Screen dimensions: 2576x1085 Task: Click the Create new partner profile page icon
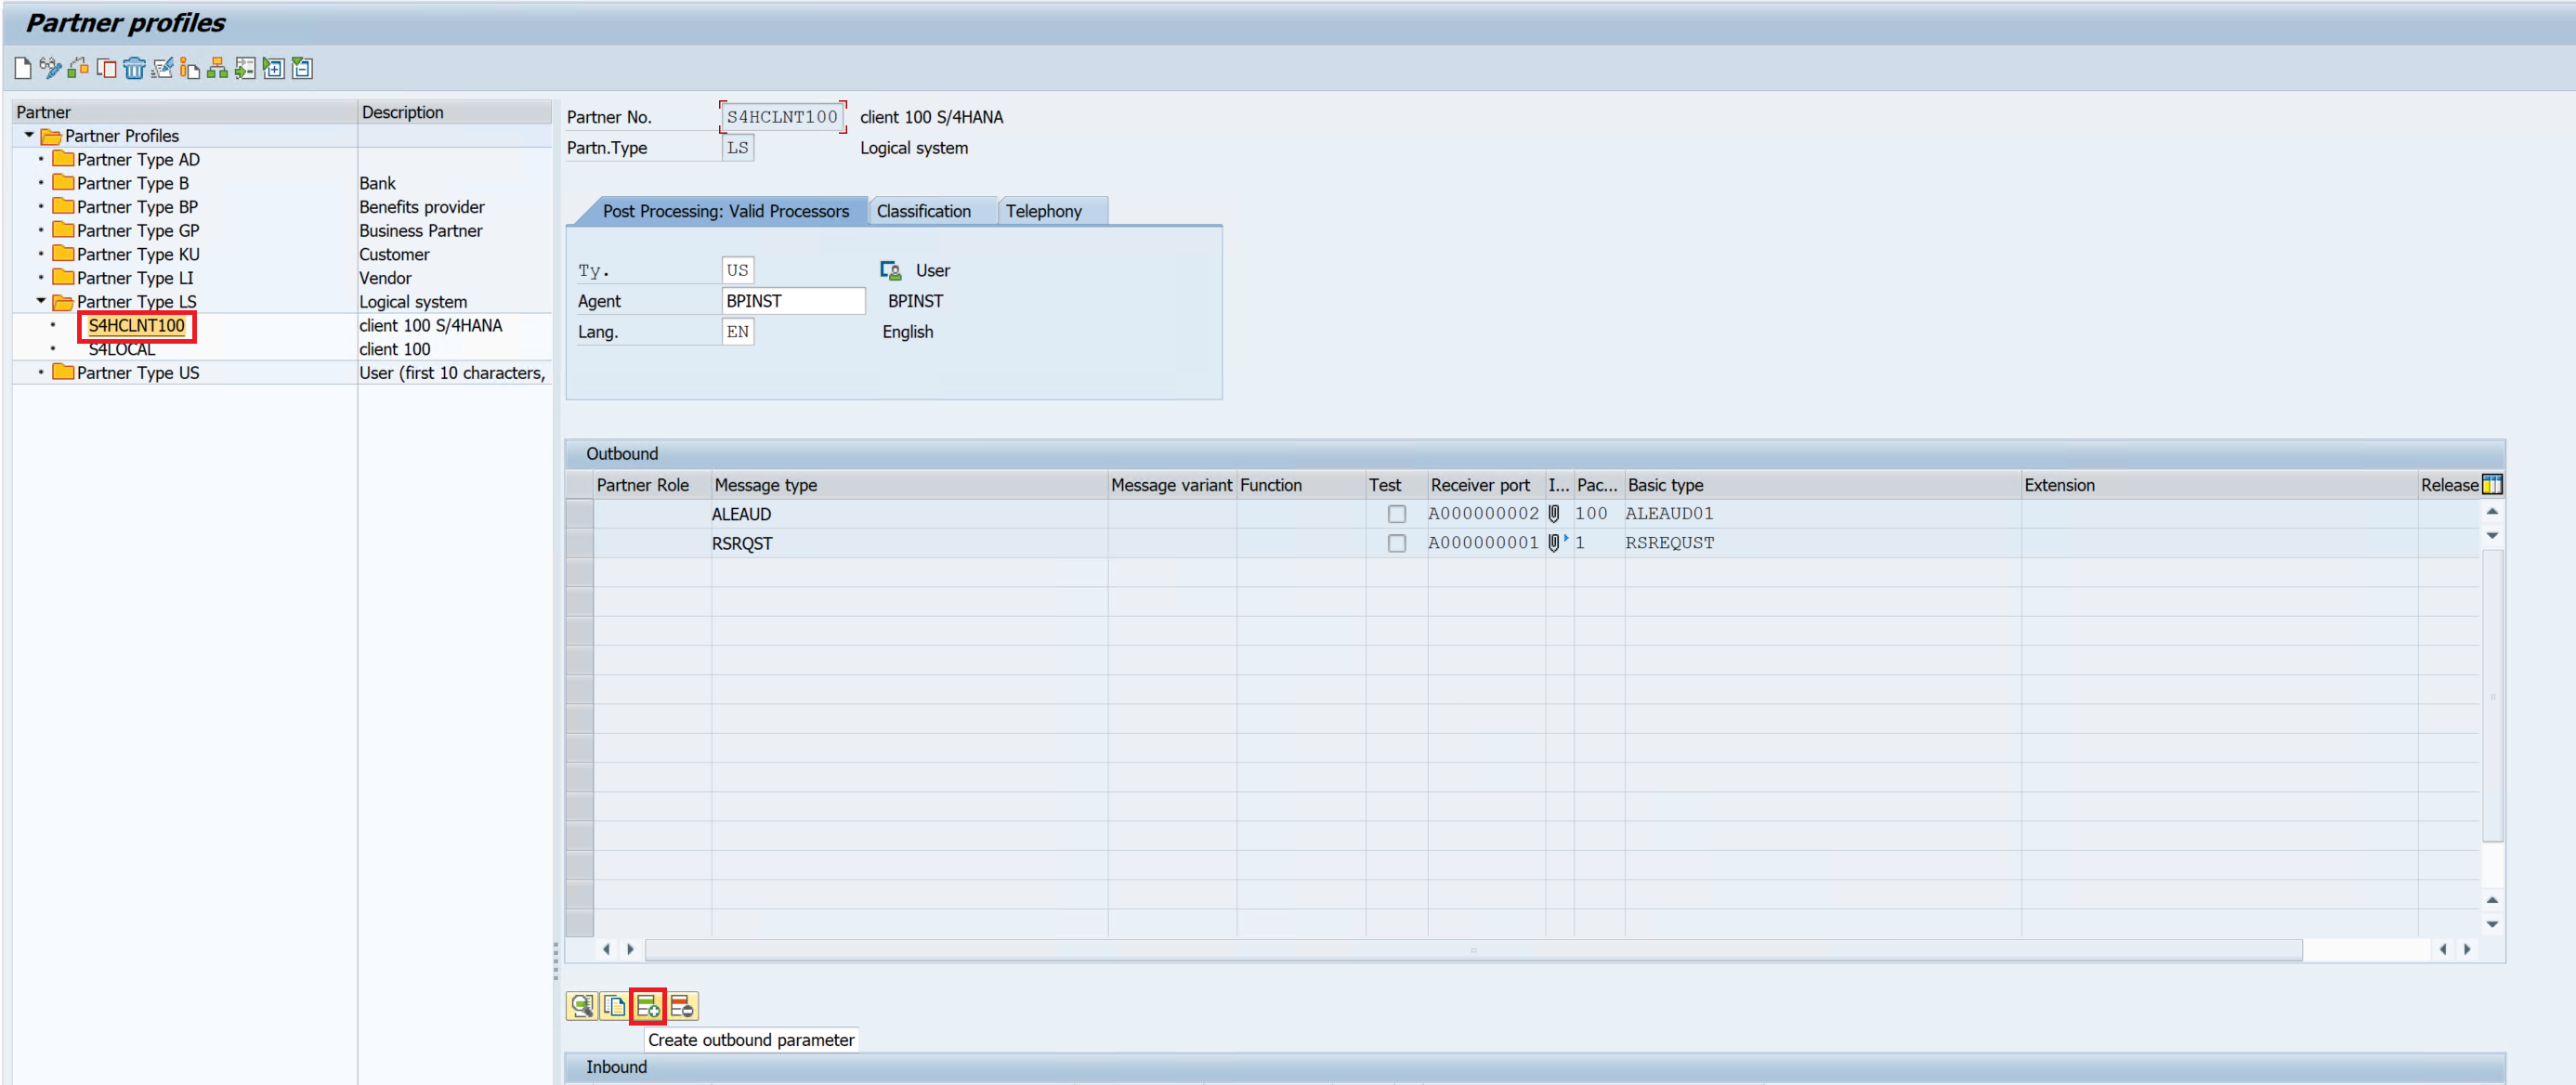point(23,68)
